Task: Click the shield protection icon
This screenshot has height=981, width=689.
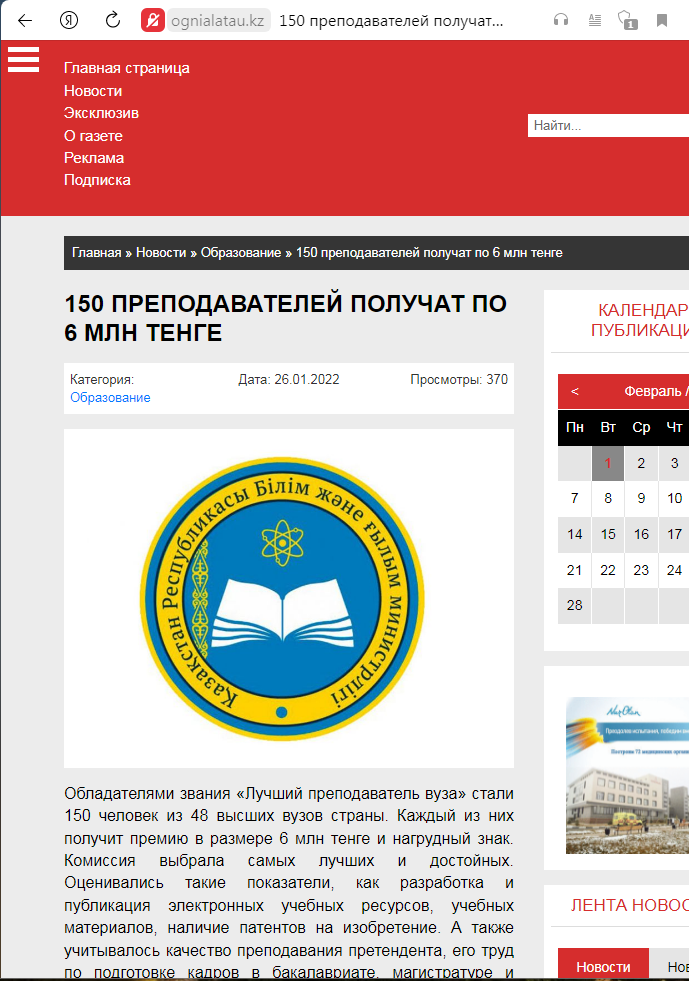Action: [628, 20]
